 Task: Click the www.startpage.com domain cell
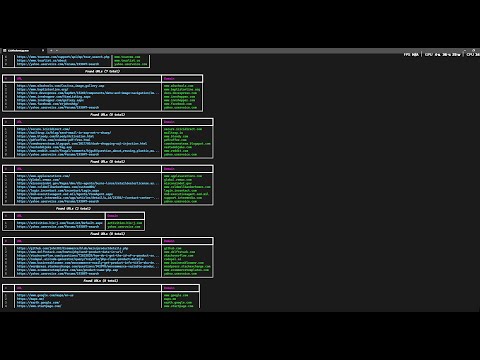click(x=178, y=306)
